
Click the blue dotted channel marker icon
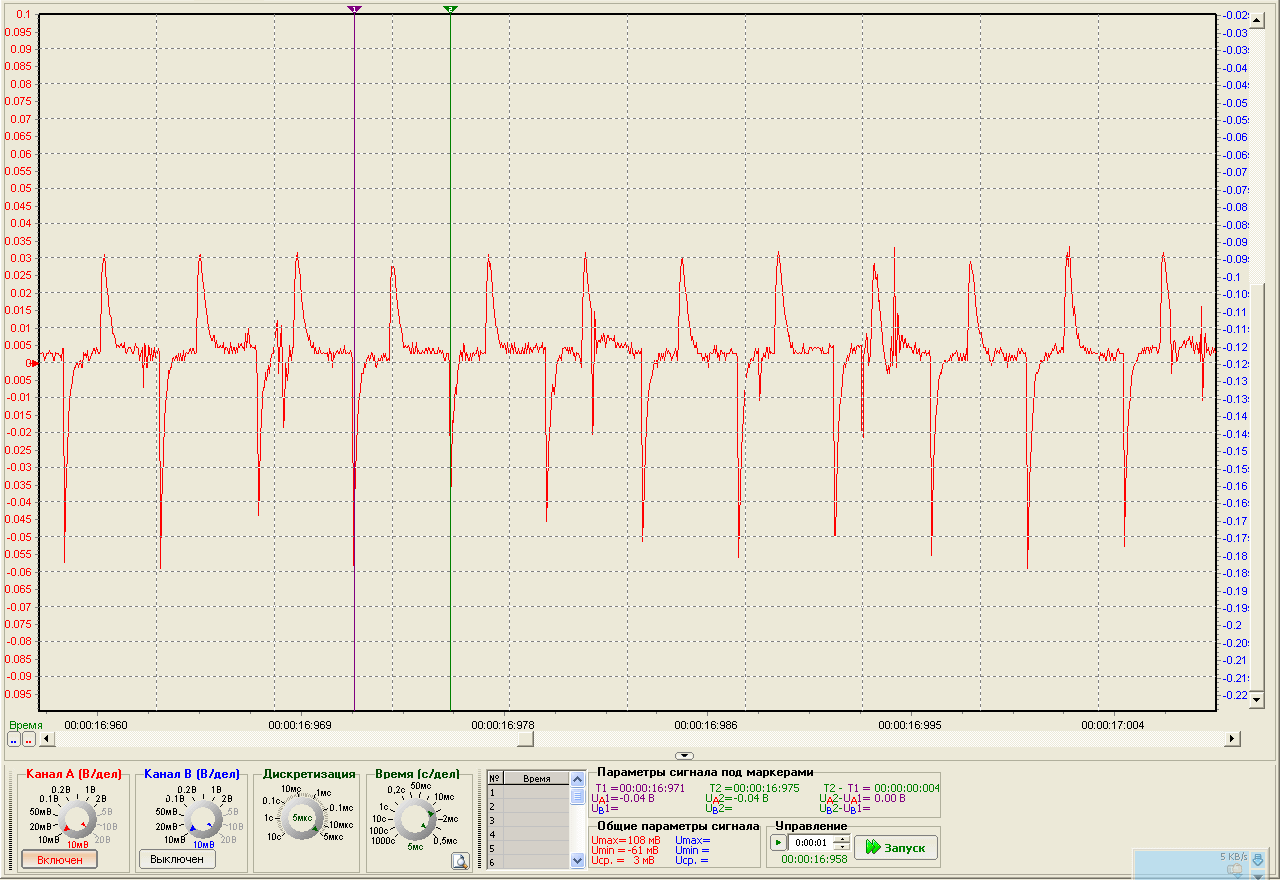tap(14, 740)
